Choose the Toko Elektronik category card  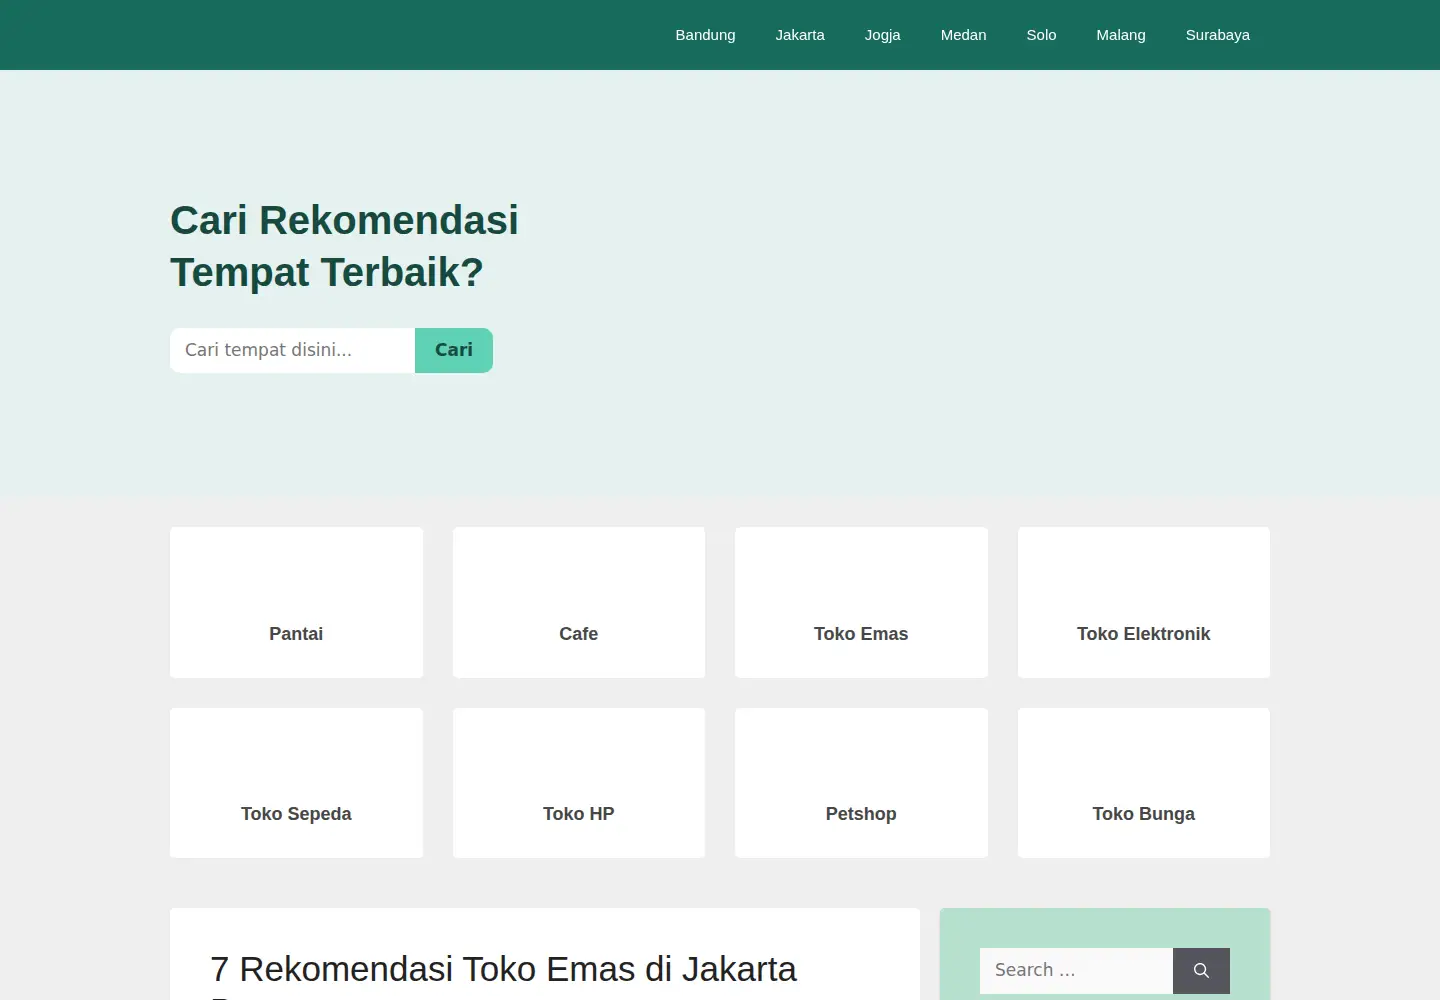coord(1144,602)
